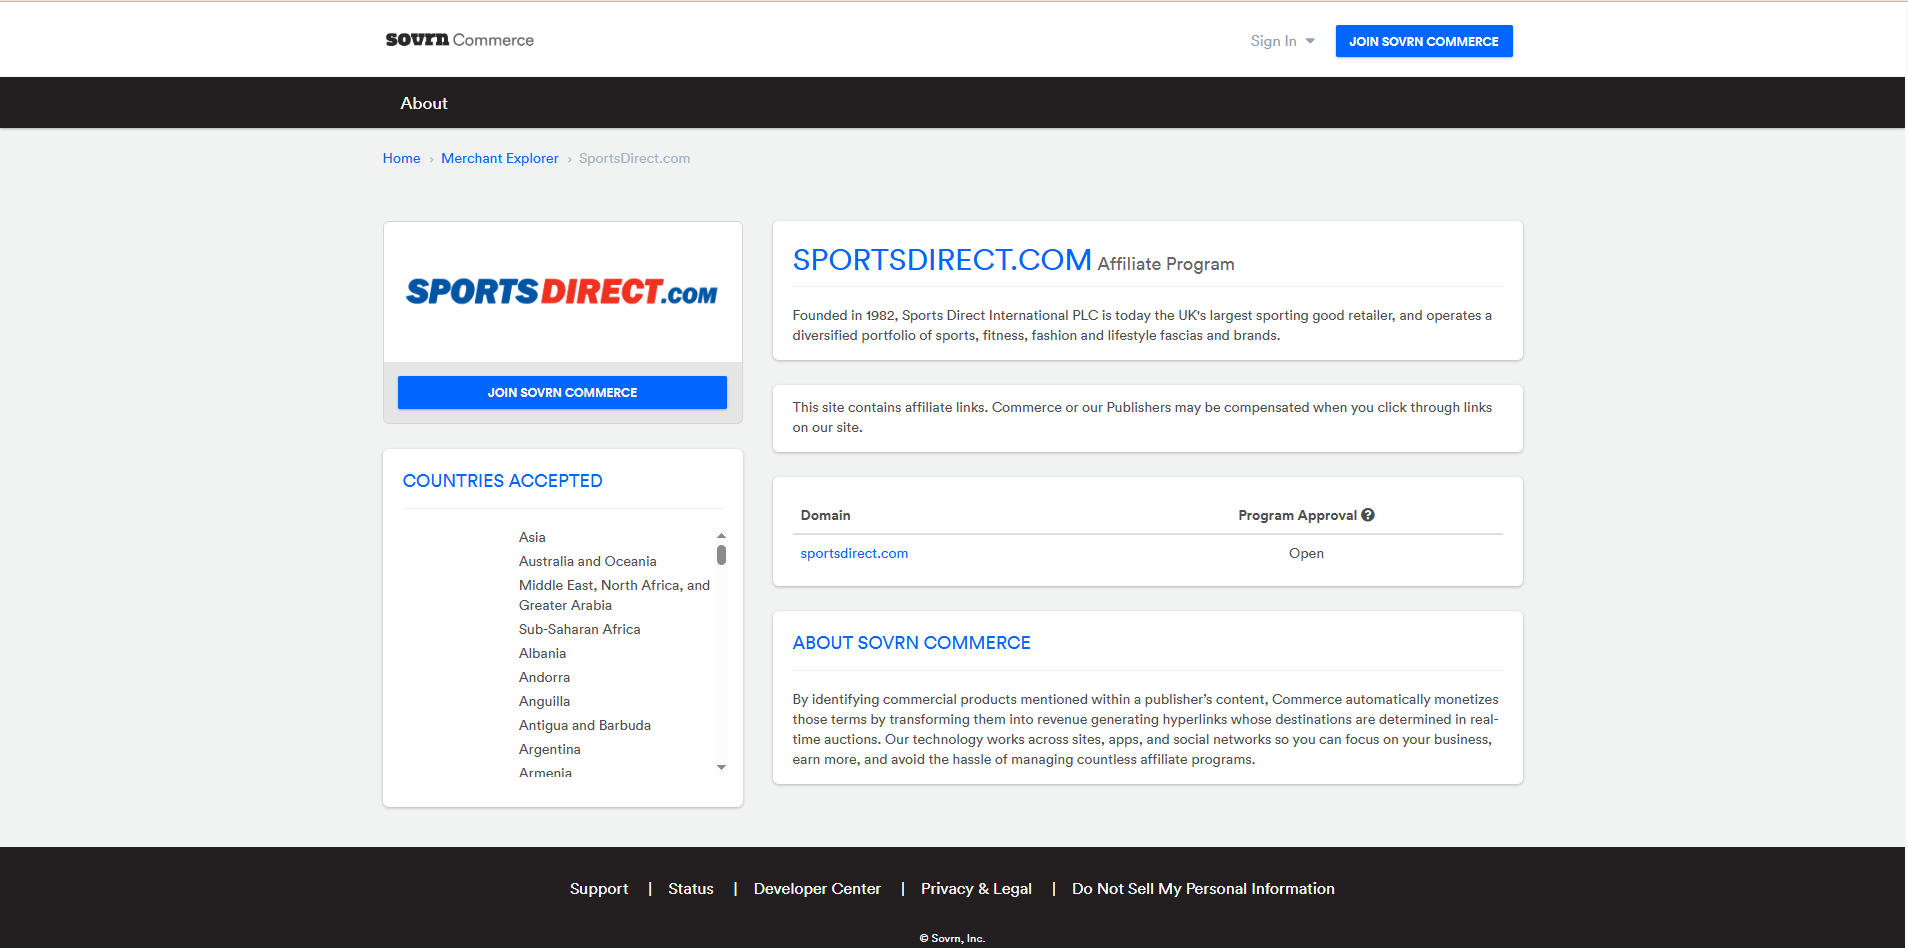Click the Program Approval help icon
This screenshot has height=948, width=1908.
coord(1368,515)
